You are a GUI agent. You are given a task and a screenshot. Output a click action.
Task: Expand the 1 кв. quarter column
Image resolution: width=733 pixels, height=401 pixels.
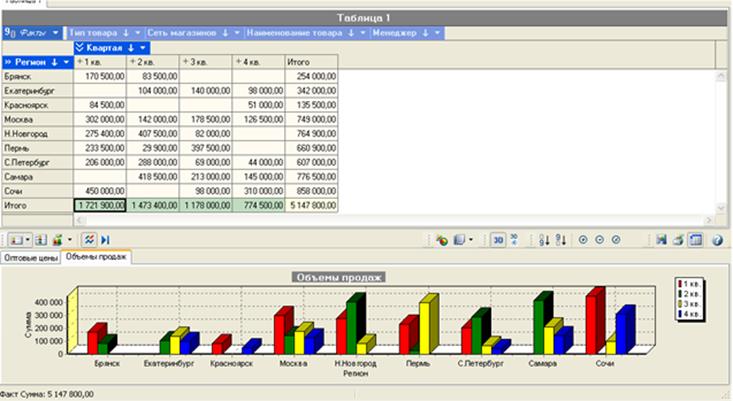[81, 62]
